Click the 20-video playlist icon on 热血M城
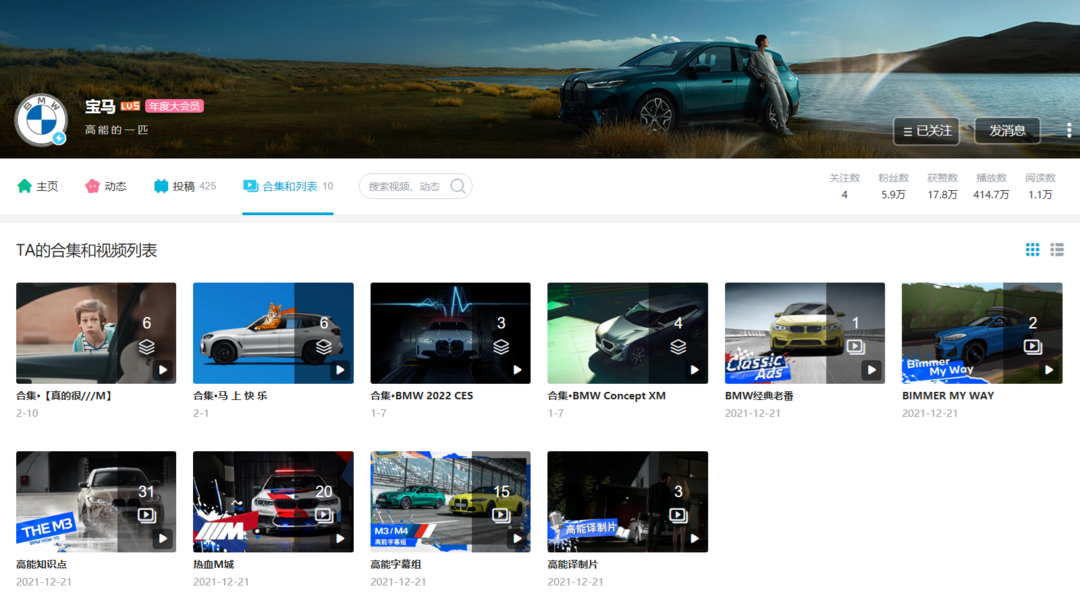The height and width of the screenshot is (603, 1080). coord(324,515)
